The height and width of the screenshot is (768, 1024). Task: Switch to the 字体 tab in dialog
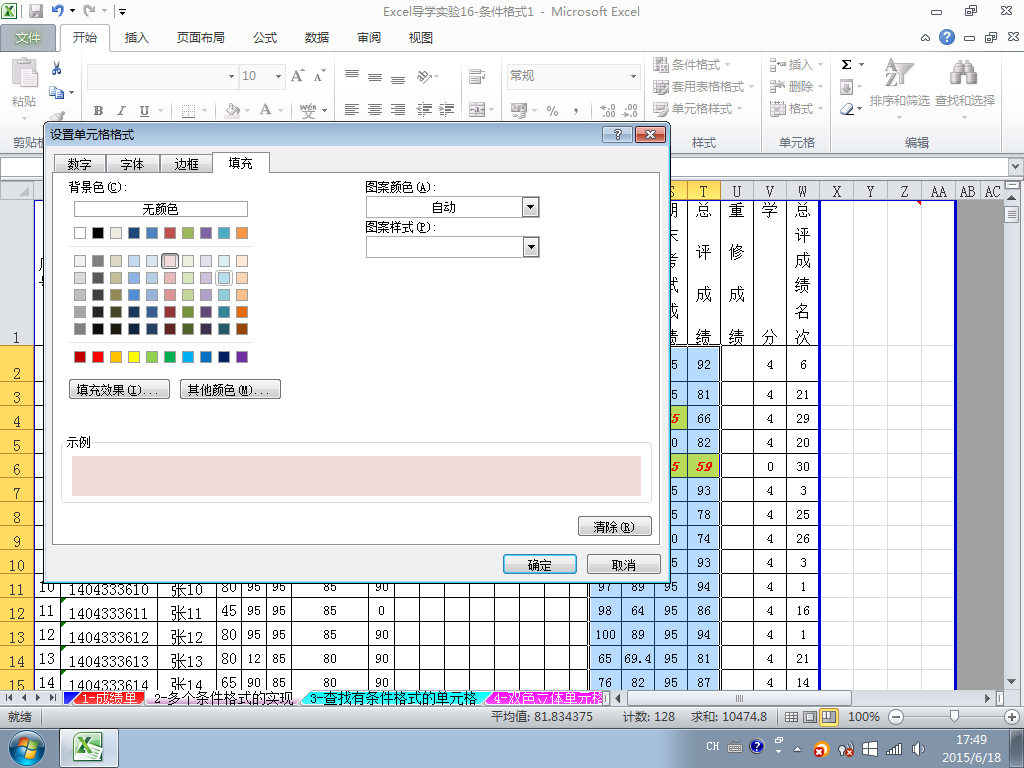click(132, 164)
